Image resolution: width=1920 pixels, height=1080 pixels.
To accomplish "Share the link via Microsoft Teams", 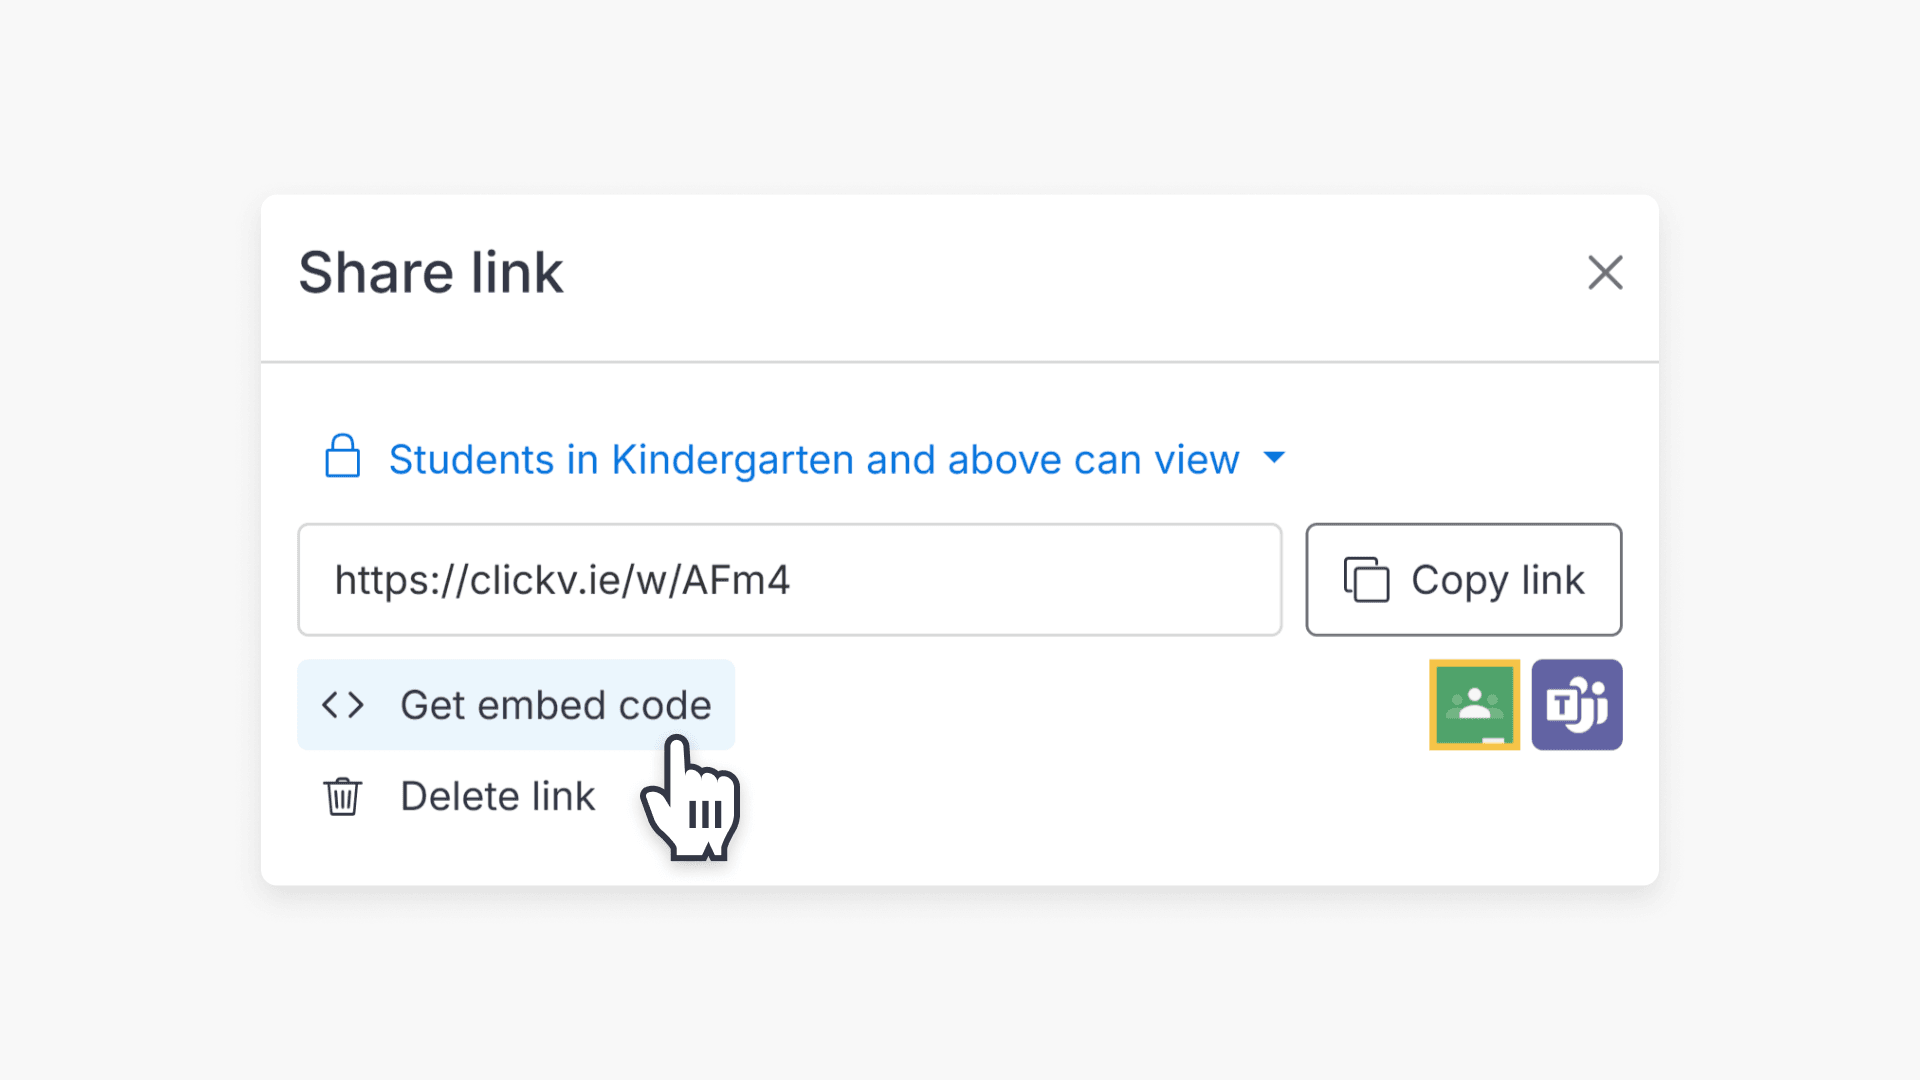I will click(1576, 704).
